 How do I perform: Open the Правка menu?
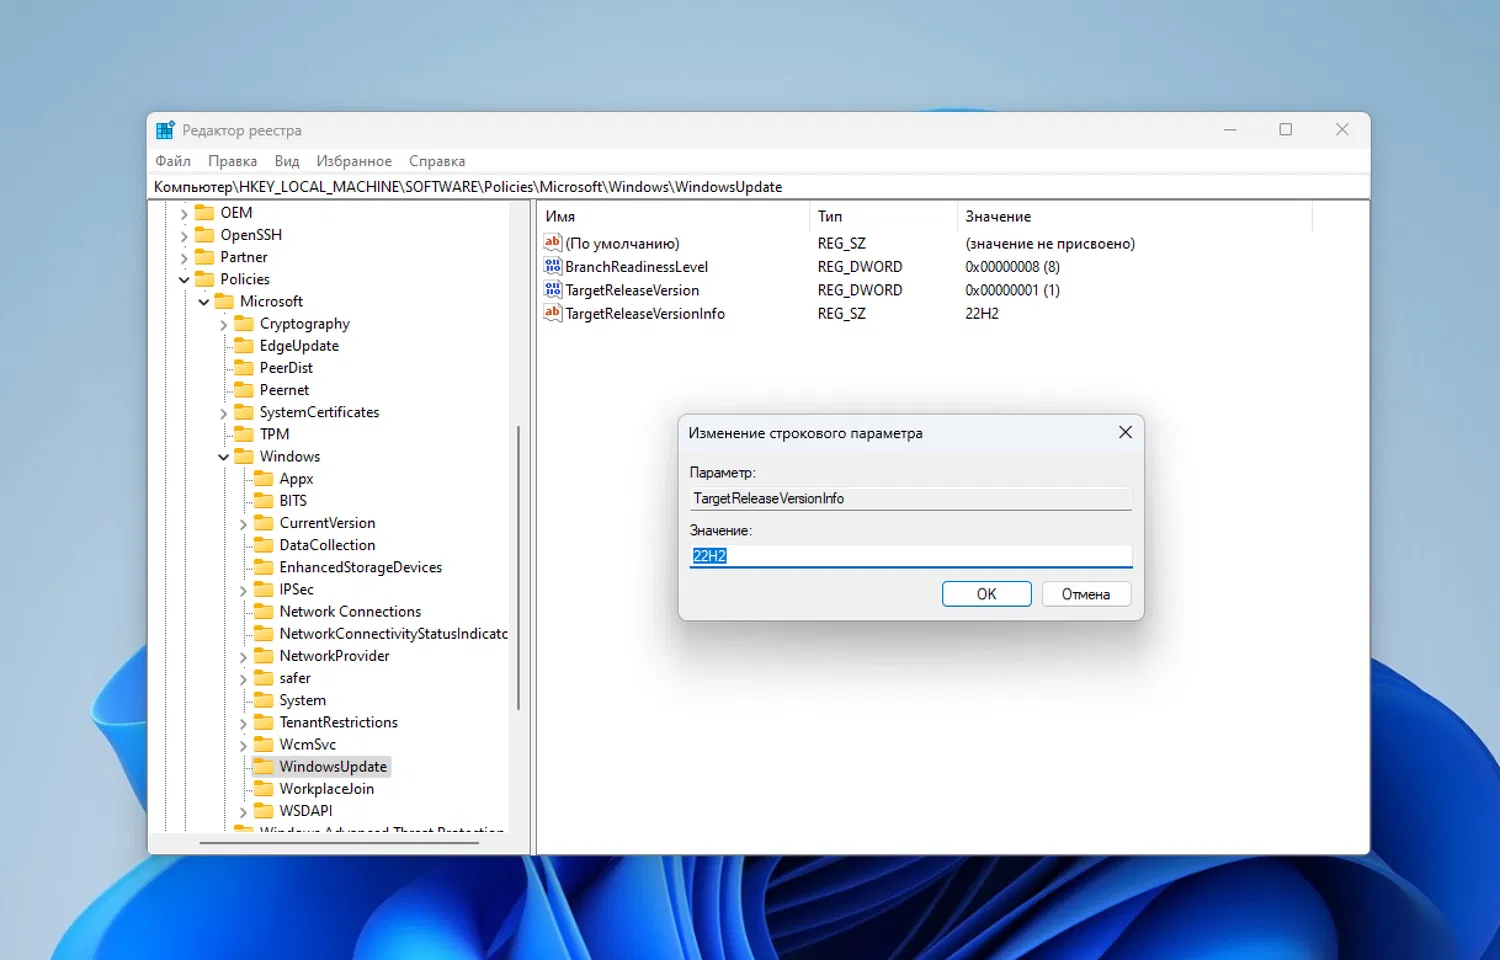(232, 161)
